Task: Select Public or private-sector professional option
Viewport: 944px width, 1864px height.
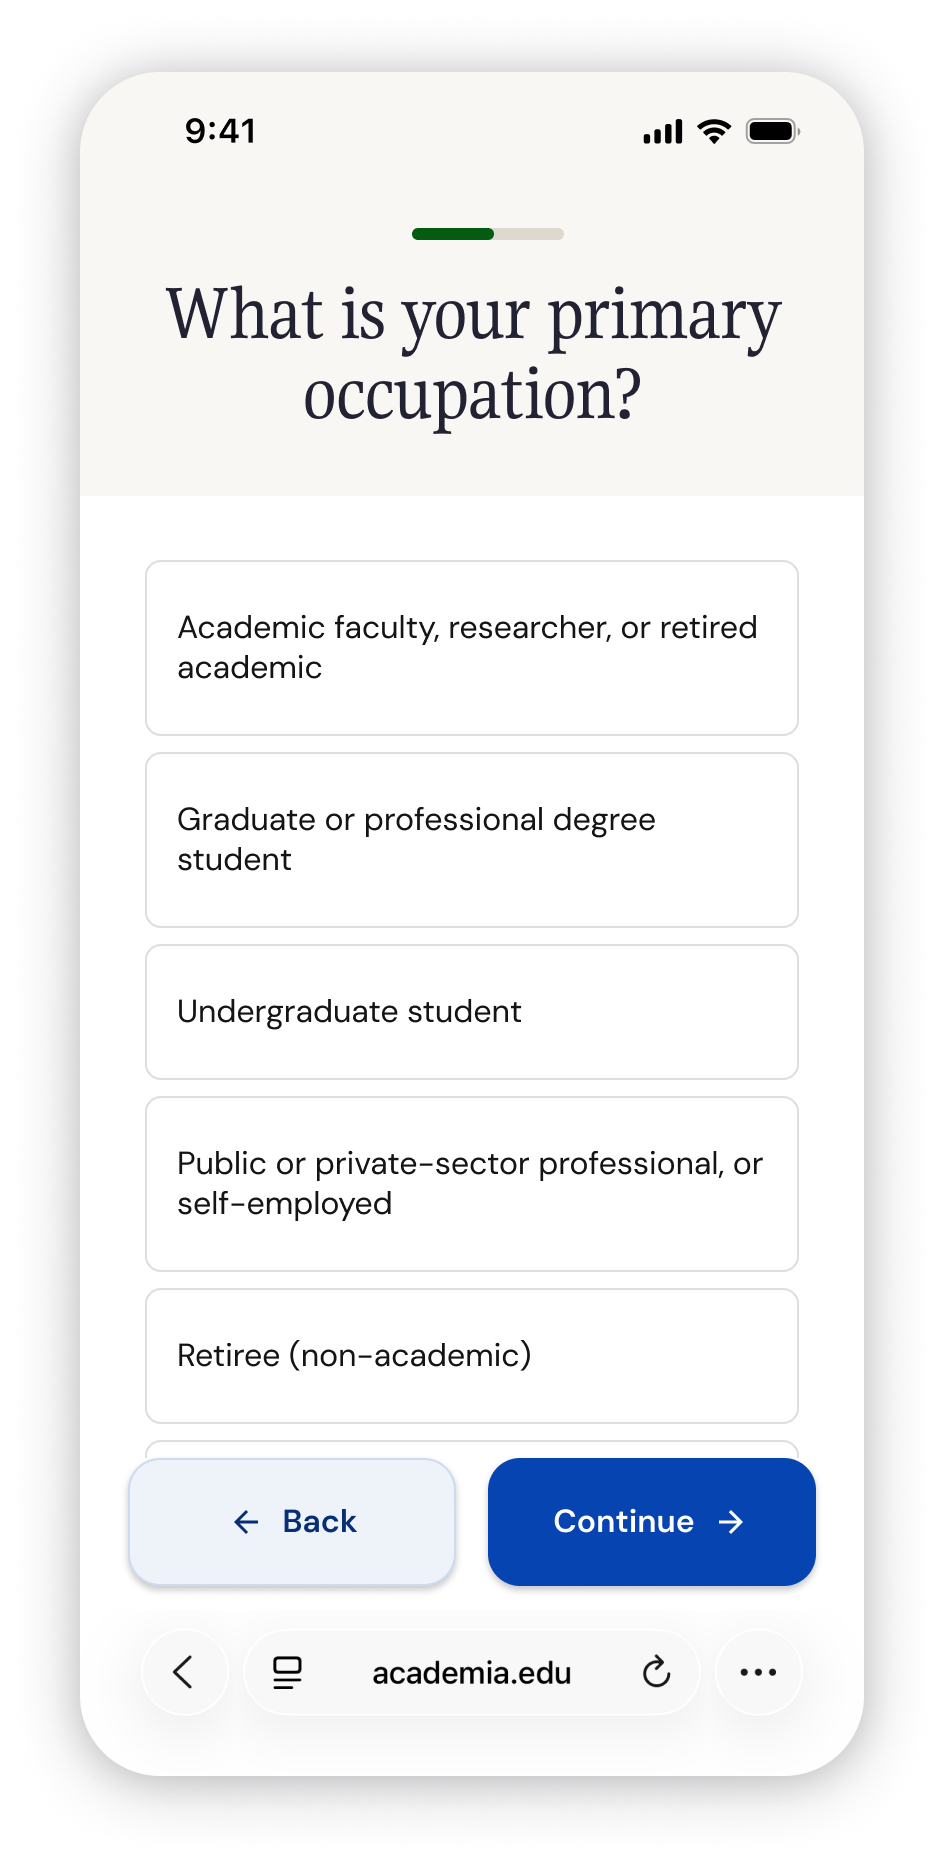Action: click(x=472, y=1184)
